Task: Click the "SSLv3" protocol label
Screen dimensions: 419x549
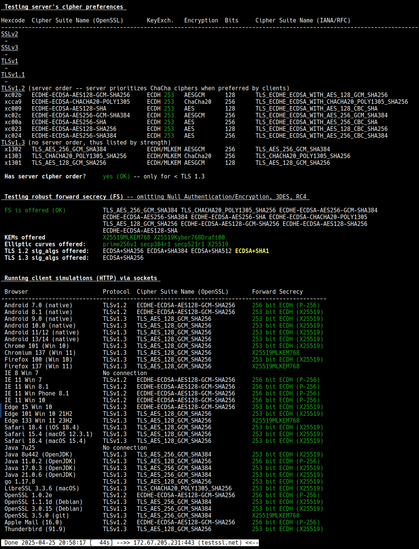Action: (9, 47)
